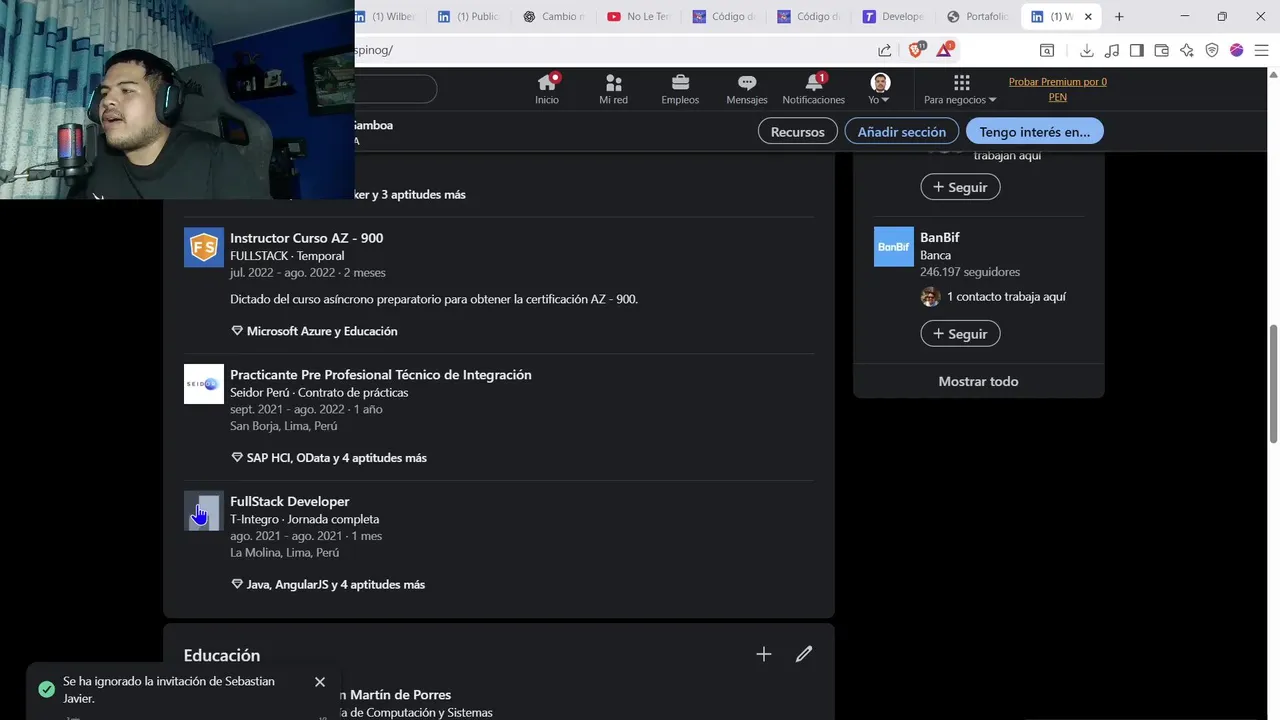
Task: Open Brave Shields lion icon
Action: click(x=916, y=50)
